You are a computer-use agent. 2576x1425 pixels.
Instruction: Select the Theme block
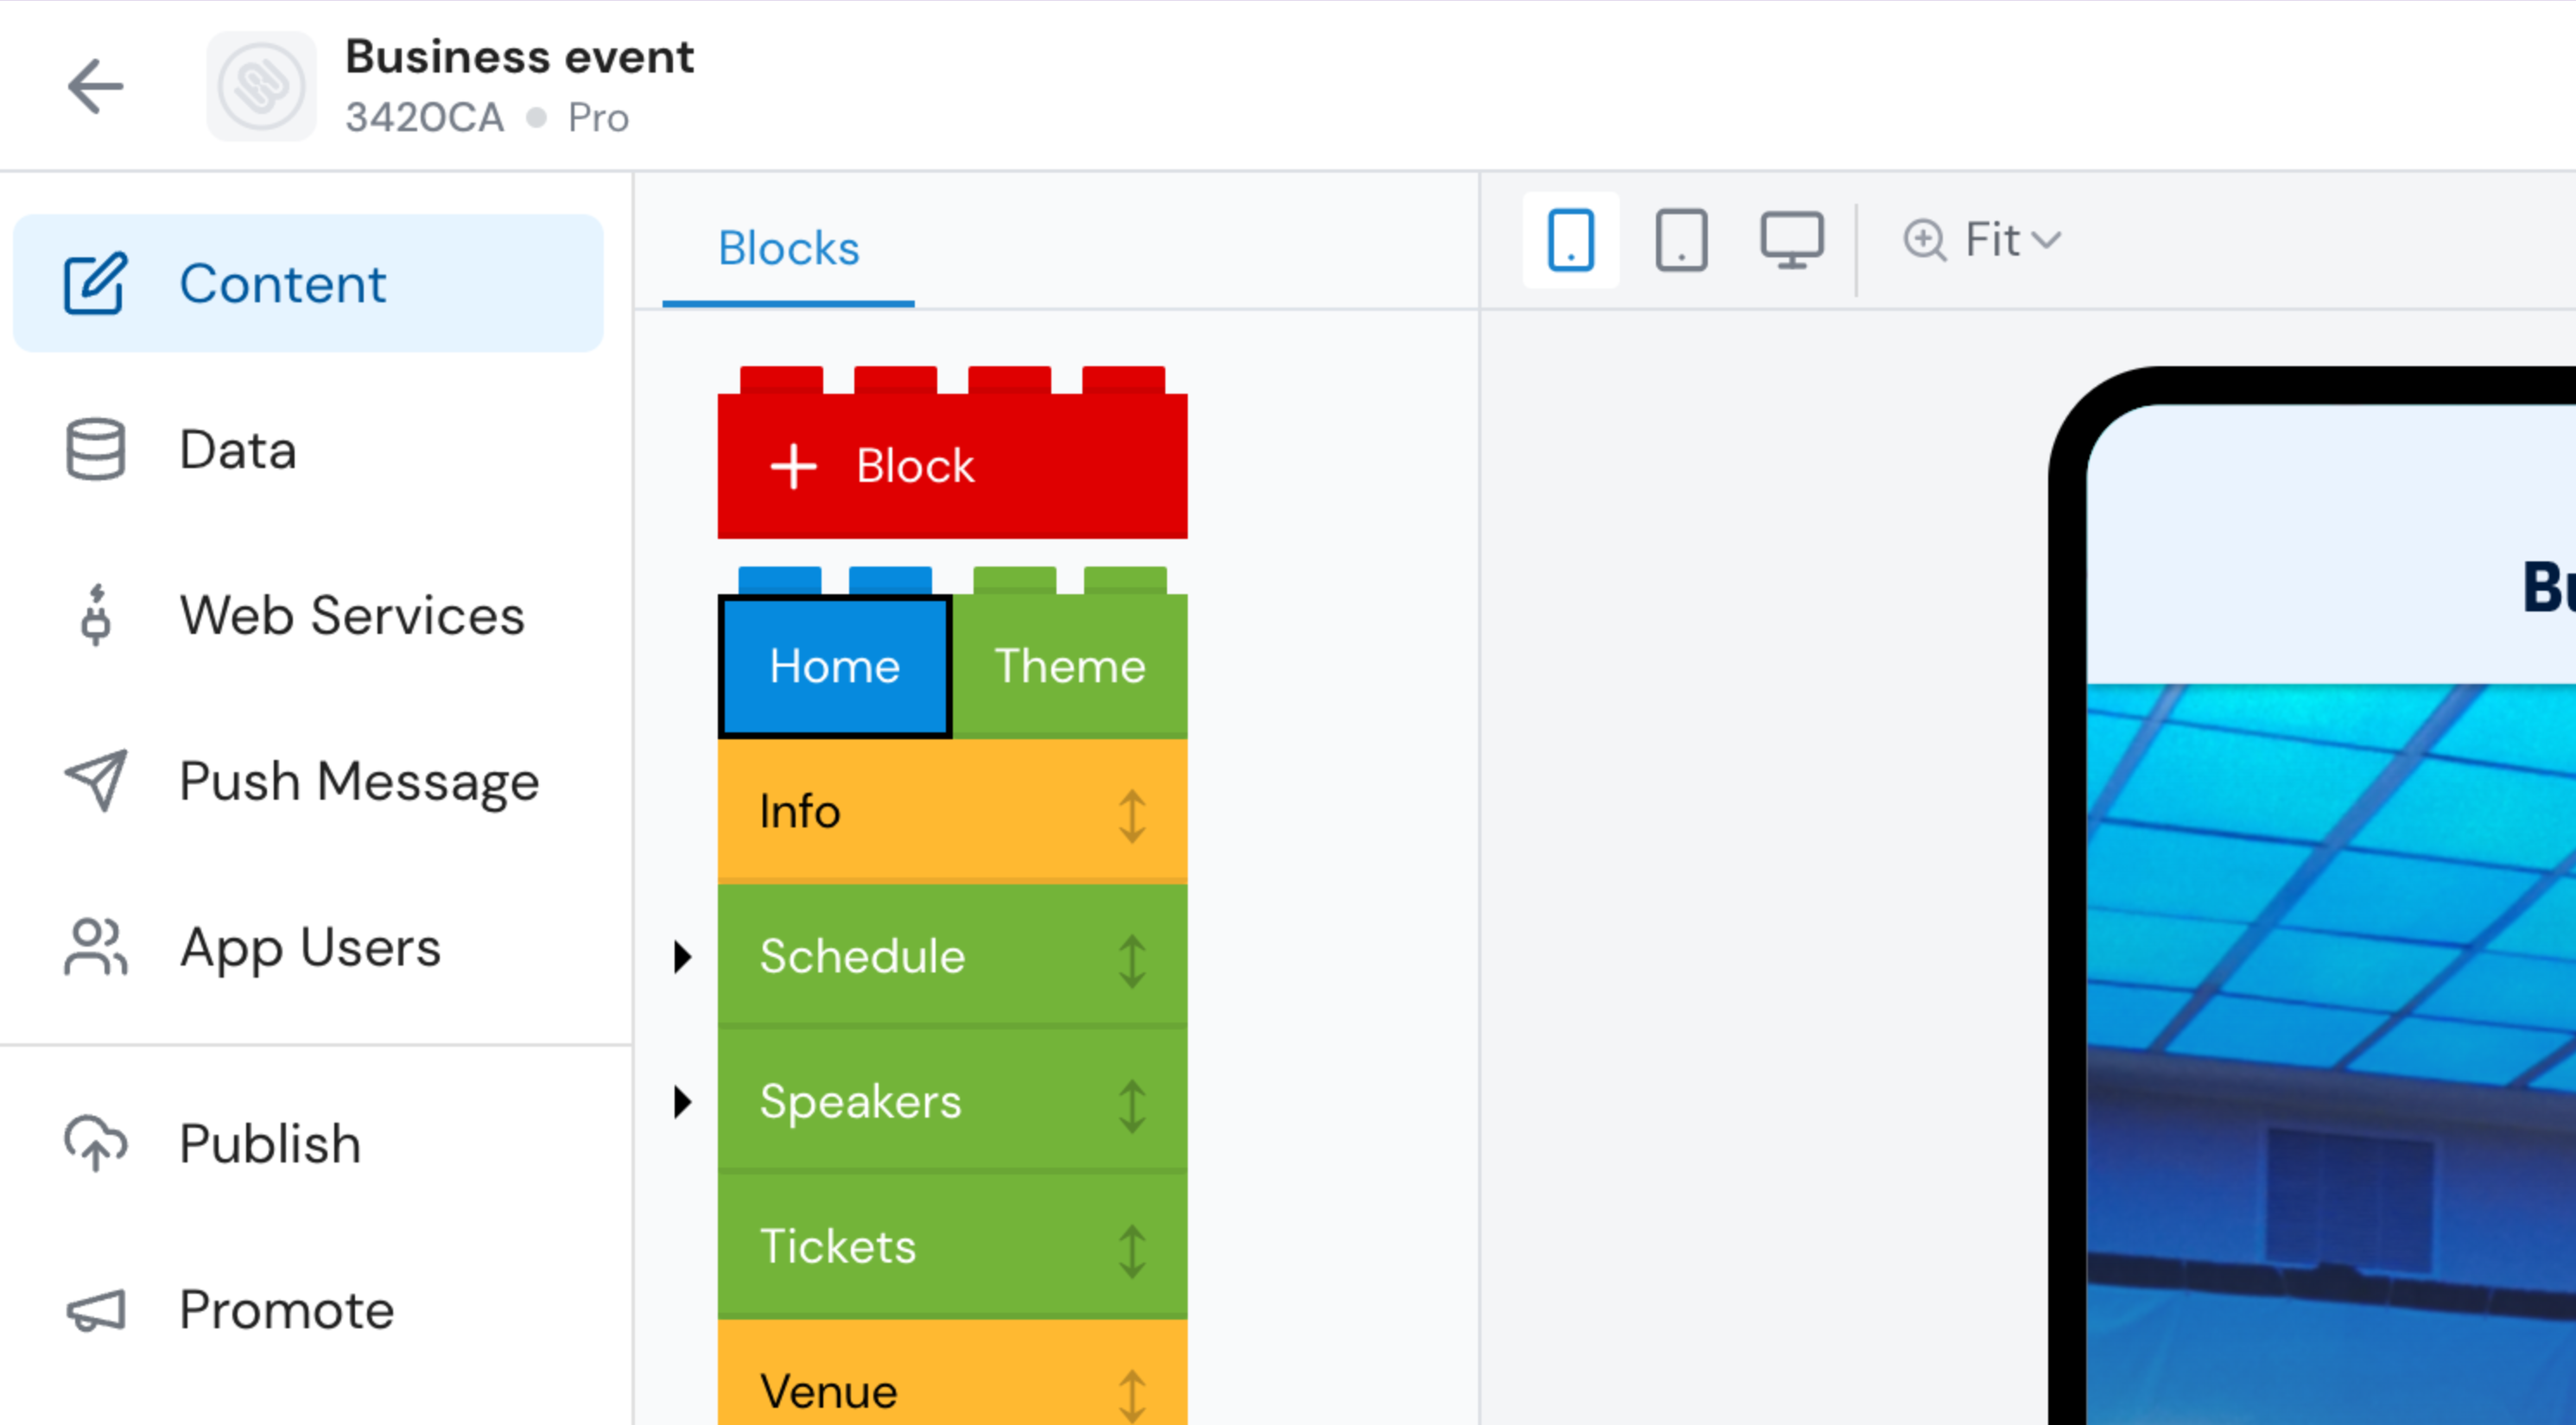pos(1069,666)
